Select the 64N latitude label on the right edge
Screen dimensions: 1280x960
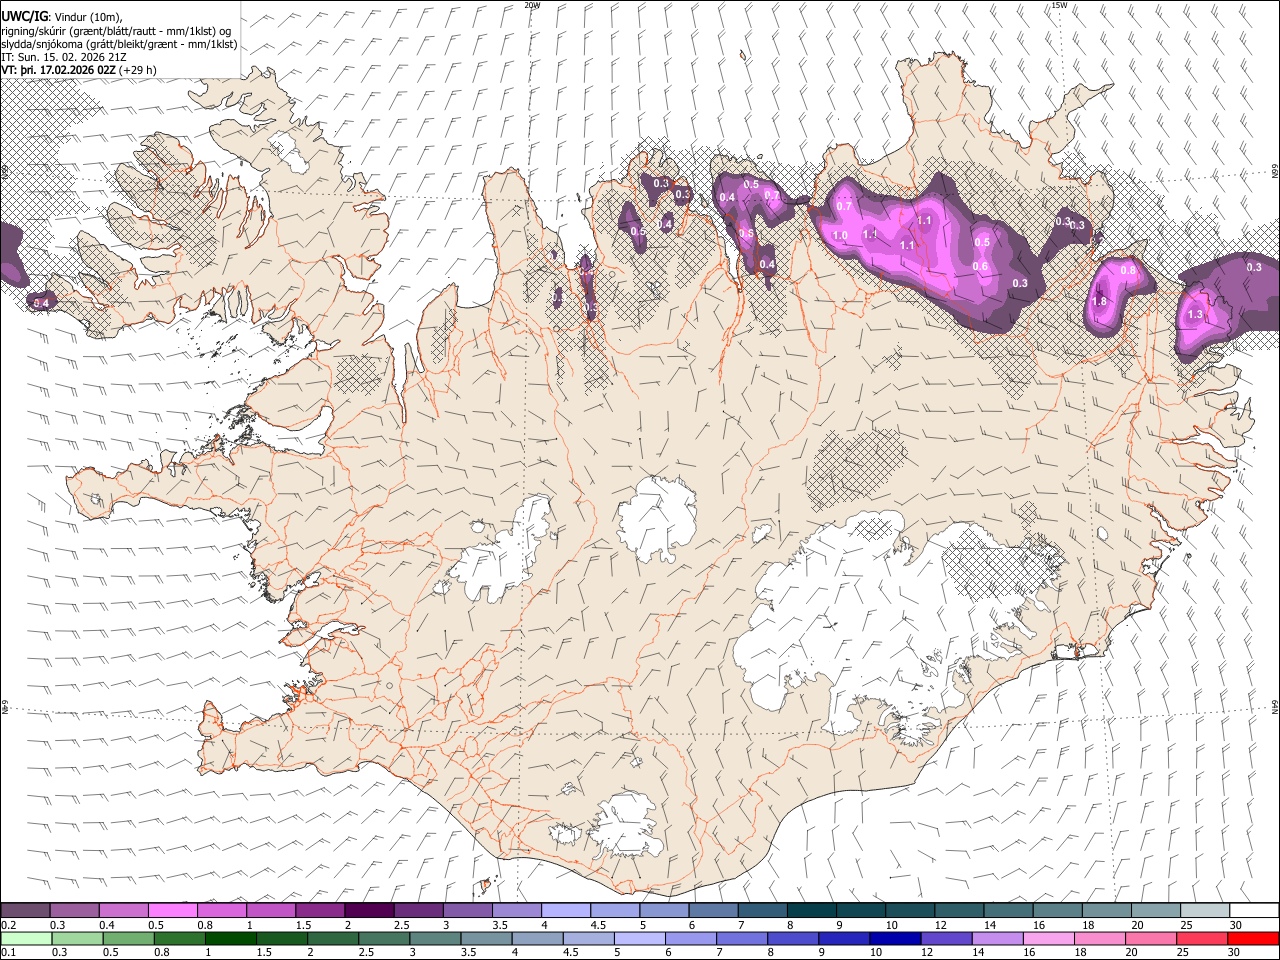pyautogui.click(x=1275, y=707)
